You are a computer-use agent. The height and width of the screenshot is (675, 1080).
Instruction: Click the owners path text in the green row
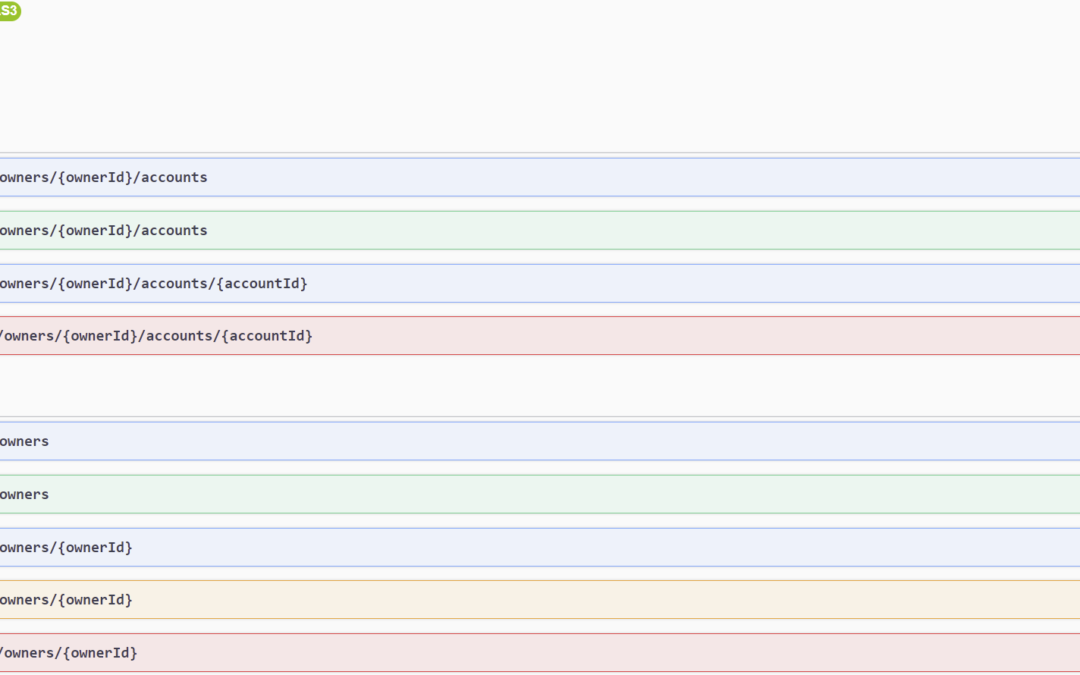tap(24, 494)
